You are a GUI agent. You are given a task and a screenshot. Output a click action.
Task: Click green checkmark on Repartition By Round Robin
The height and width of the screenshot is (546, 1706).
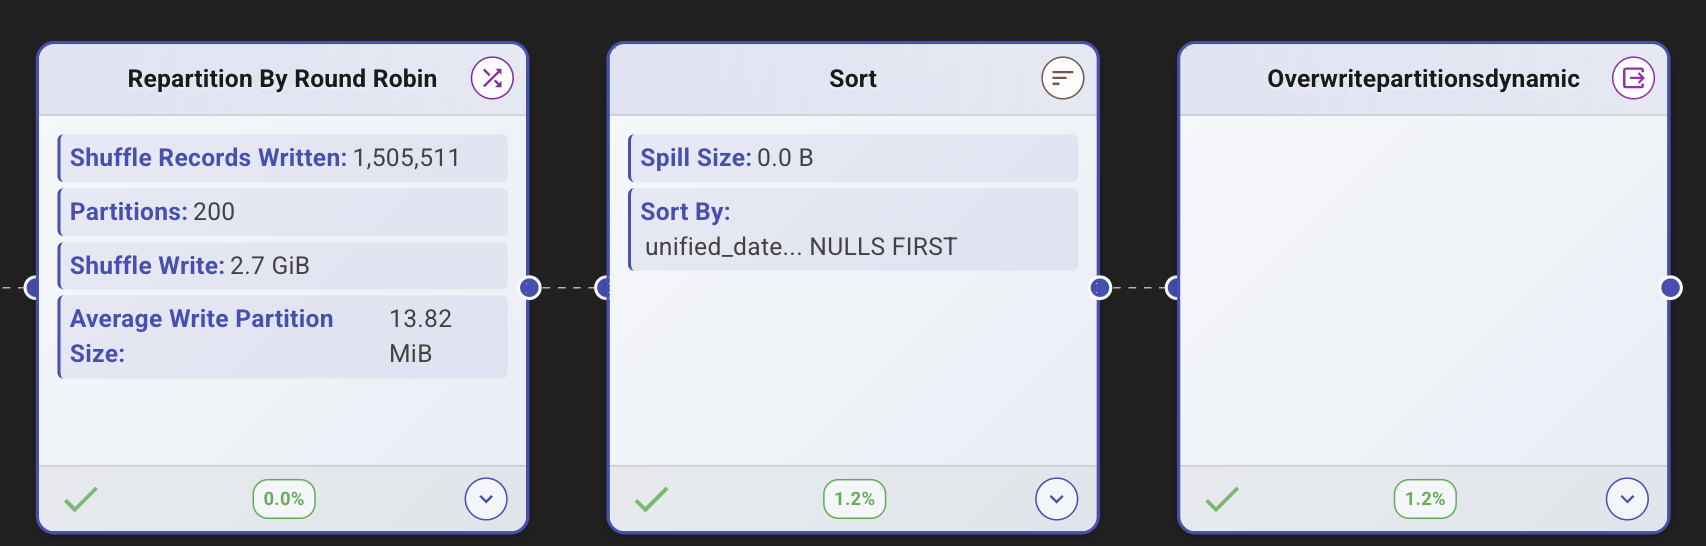(x=81, y=499)
